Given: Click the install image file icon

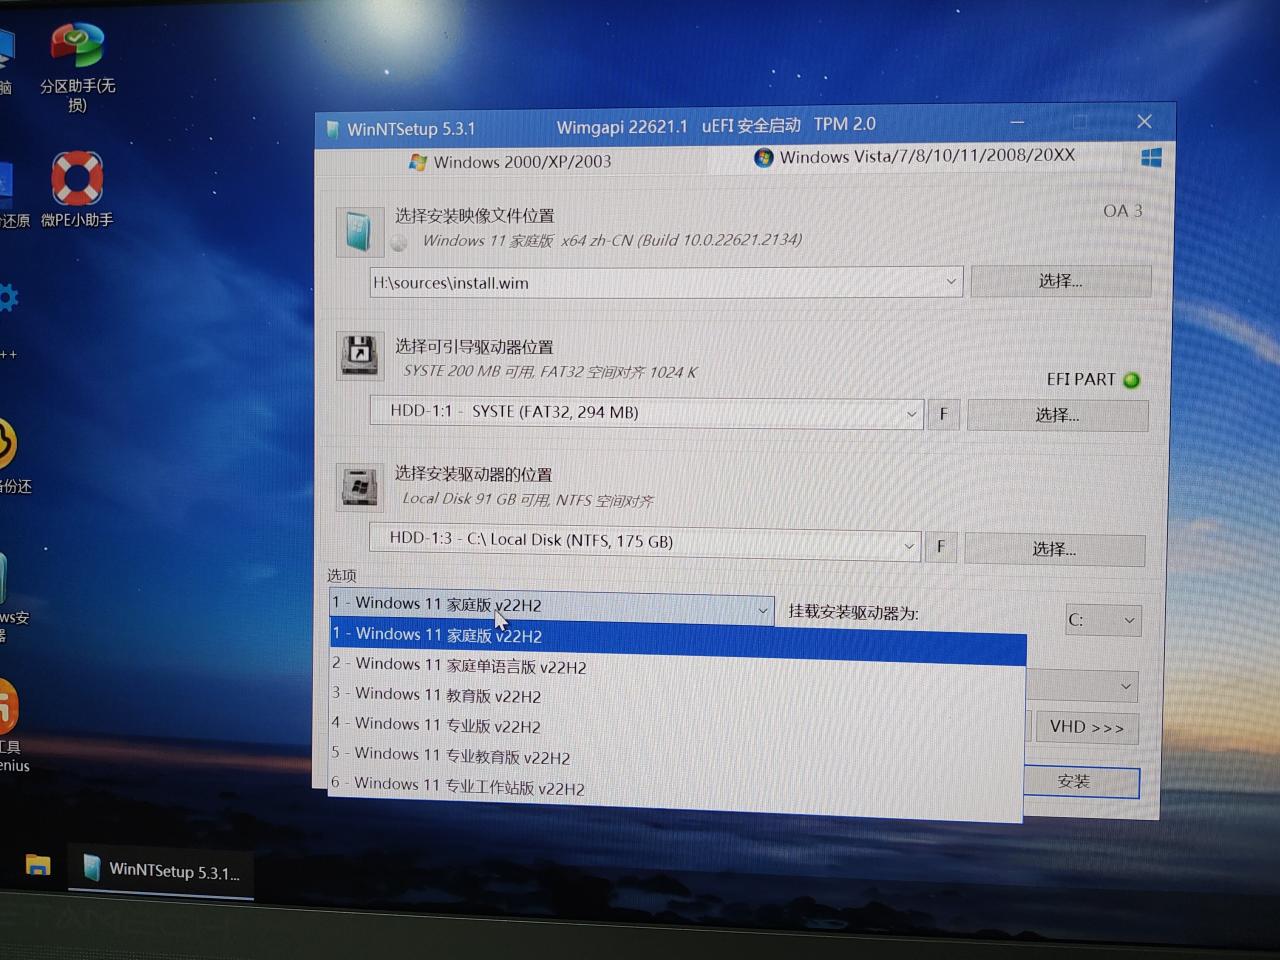Looking at the screenshot, I should point(359,232).
